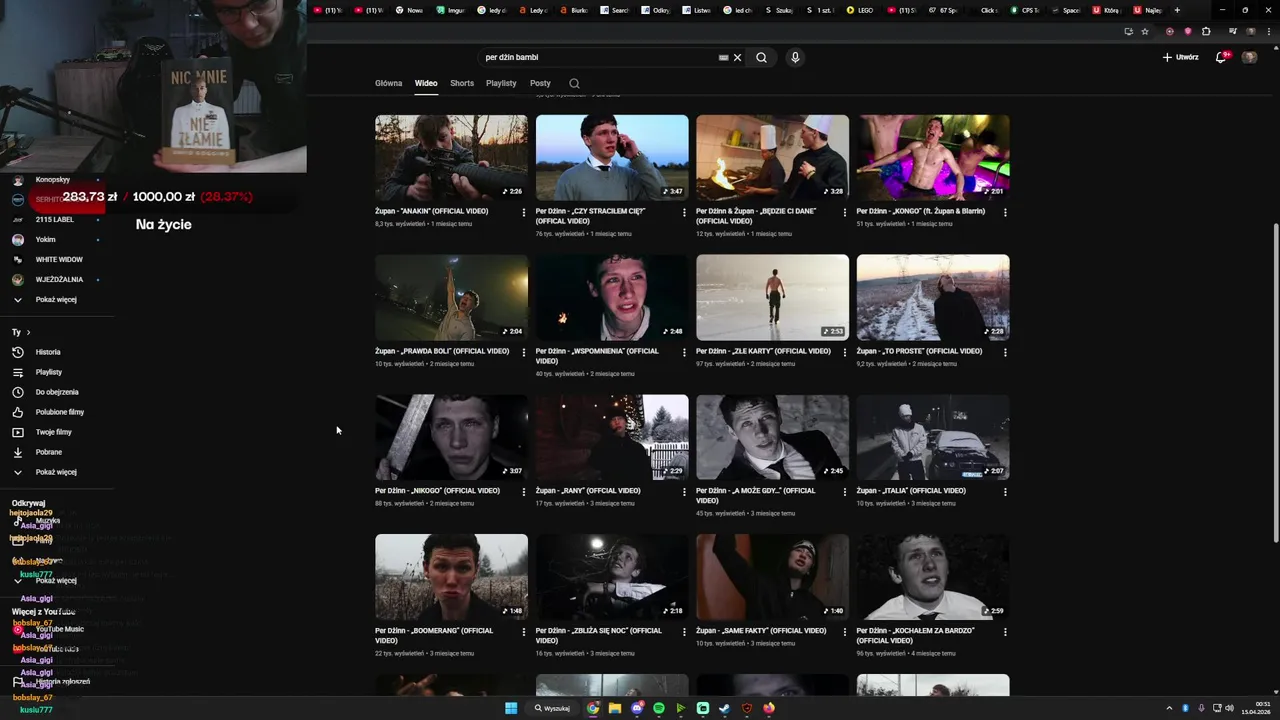The image size is (1280, 720).
Task: Open the browser extensions puzzle icon
Action: click(x=1206, y=31)
